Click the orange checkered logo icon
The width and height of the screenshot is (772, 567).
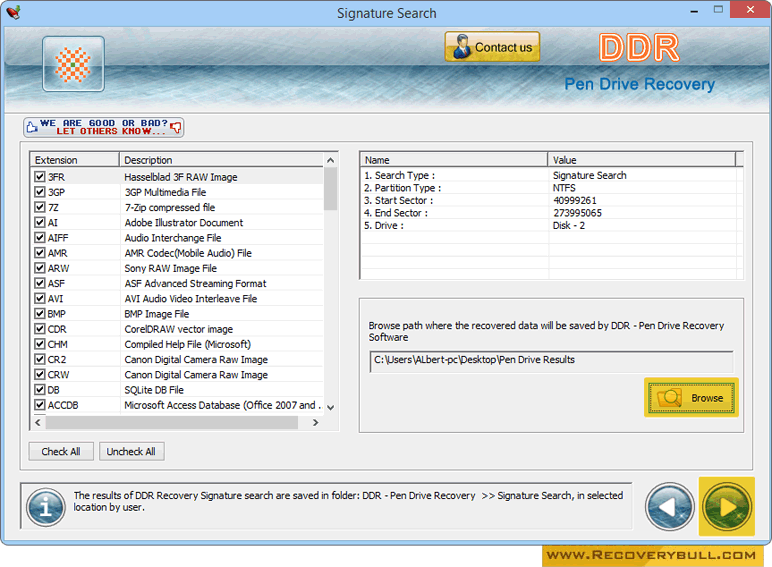(73, 64)
